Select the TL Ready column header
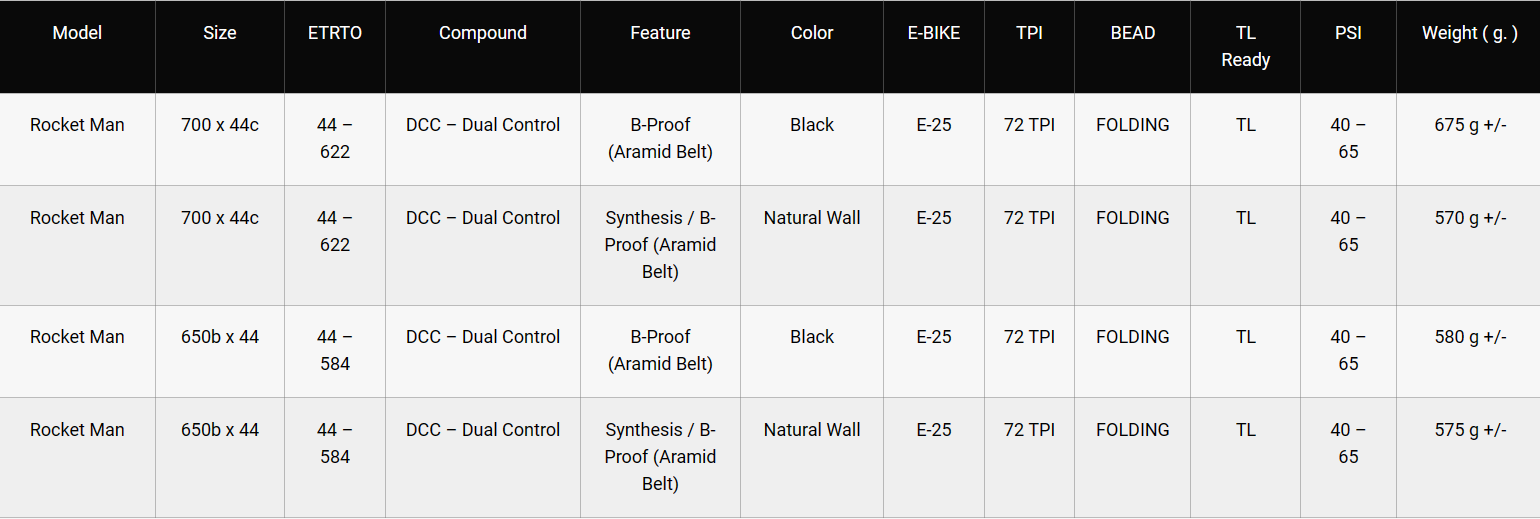 coord(1245,47)
